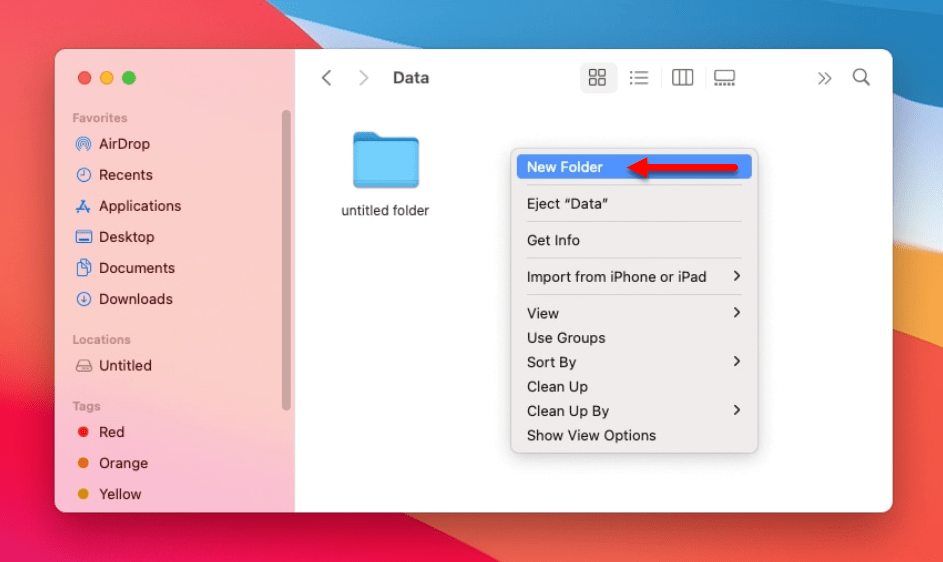Open the View submenu
The image size is (943, 562).
[634, 313]
